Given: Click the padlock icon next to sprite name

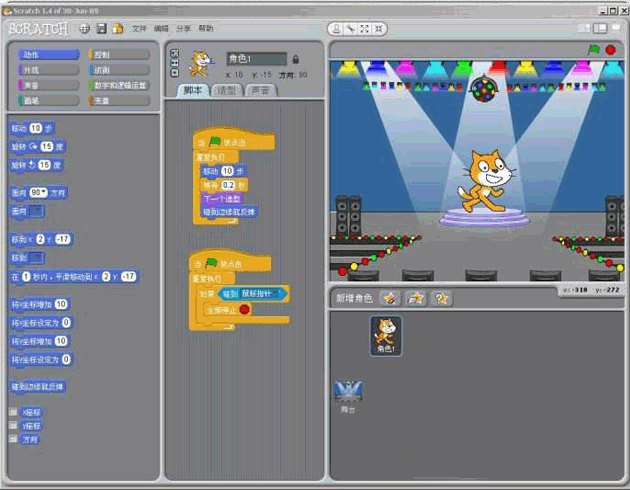Looking at the screenshot, I should [296, 59].
